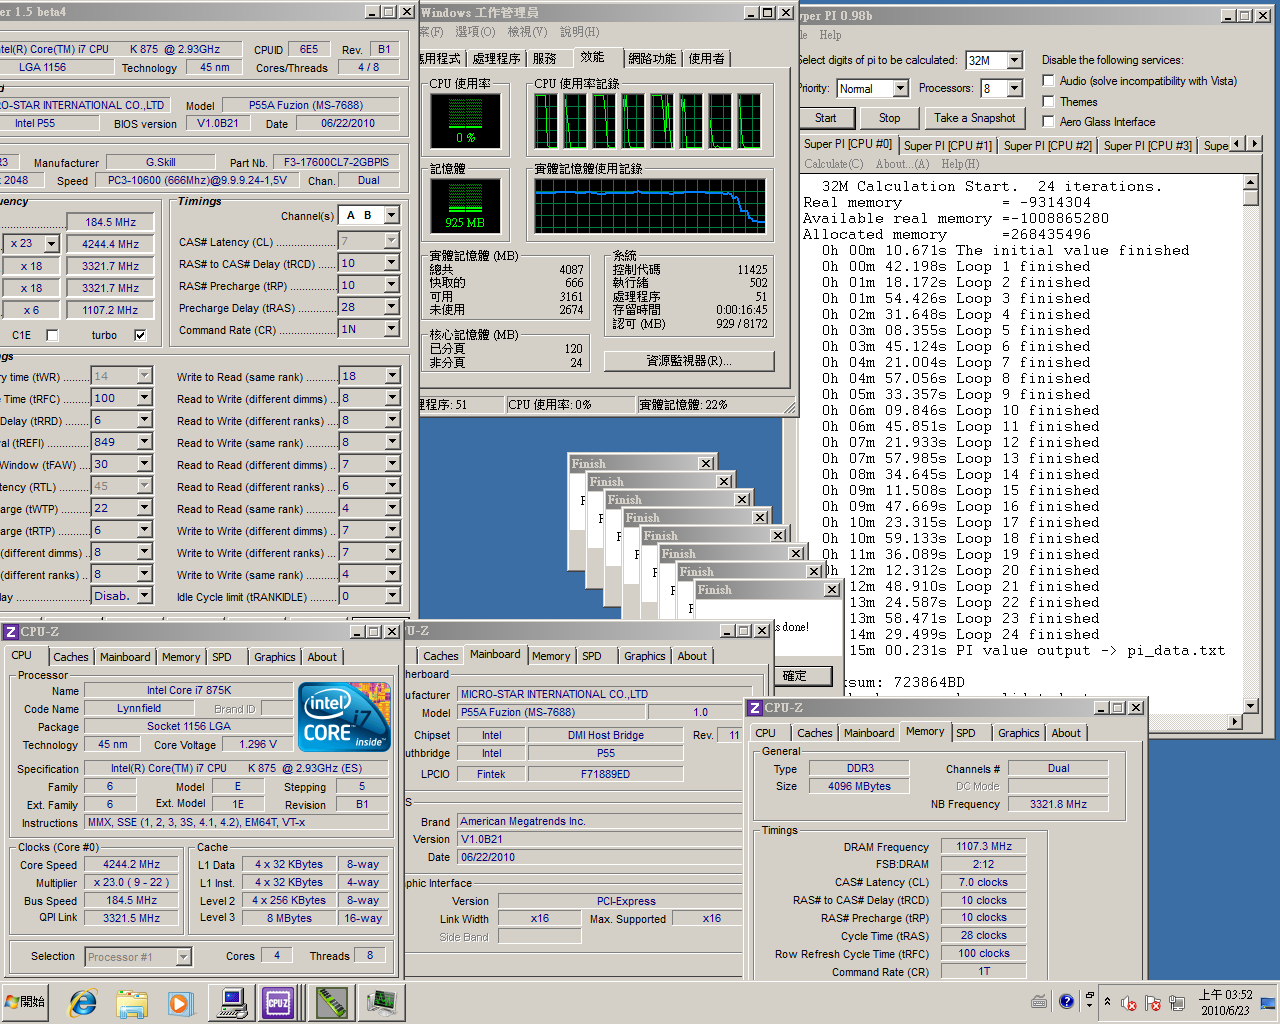The image size is (1280, 1024).
Task: Switch to the computer monitor taskbar app
Action: [233, 1002]
